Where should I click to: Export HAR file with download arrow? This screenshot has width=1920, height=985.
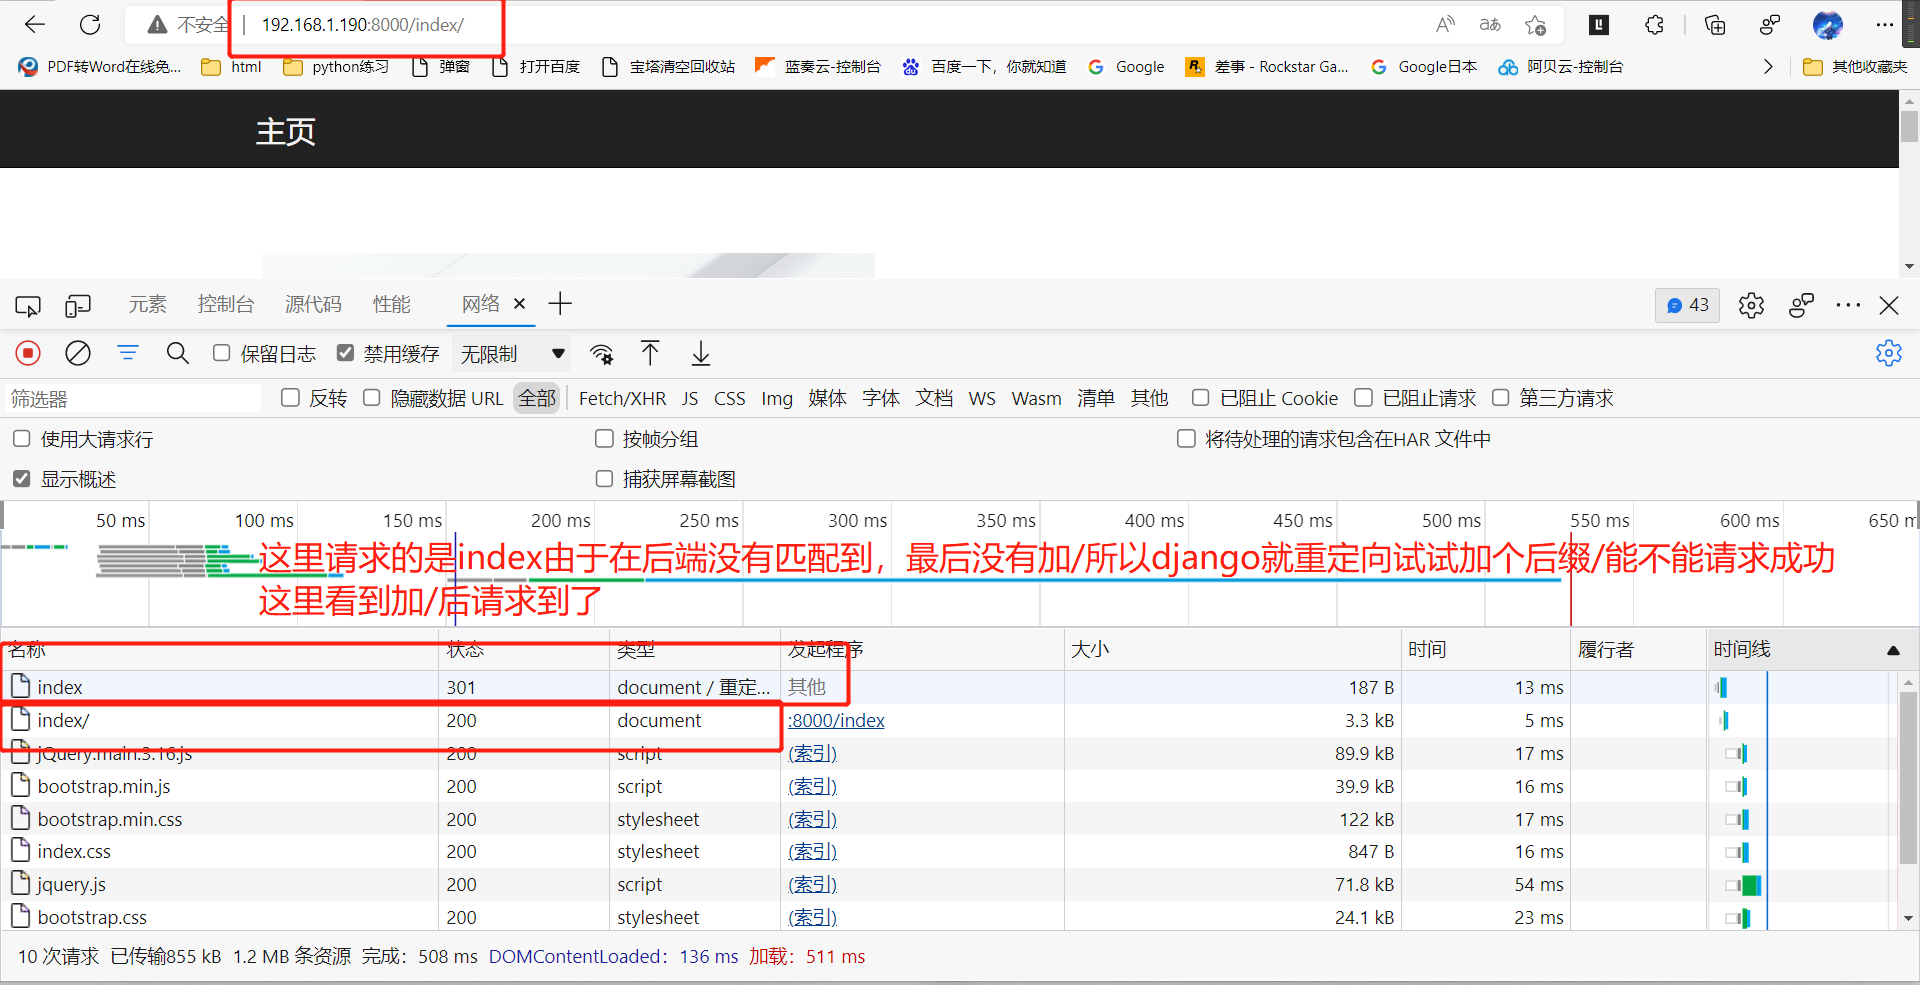(x=701, y=353)
